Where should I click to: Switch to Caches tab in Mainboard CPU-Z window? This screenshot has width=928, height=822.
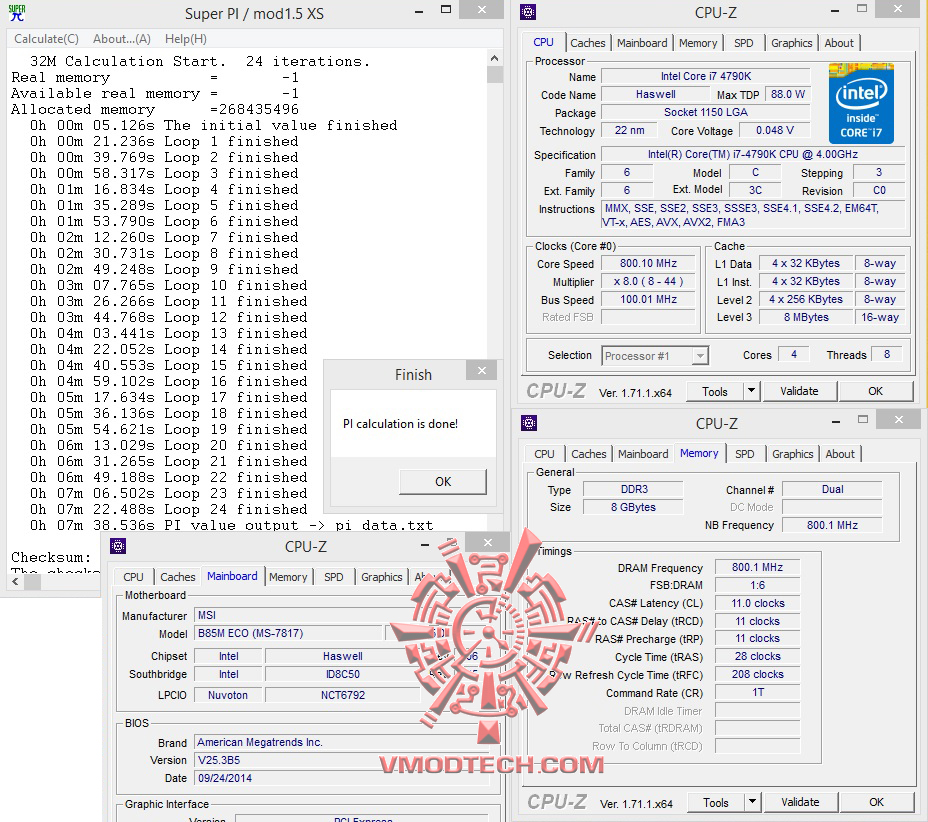click(x=178, y=577)
